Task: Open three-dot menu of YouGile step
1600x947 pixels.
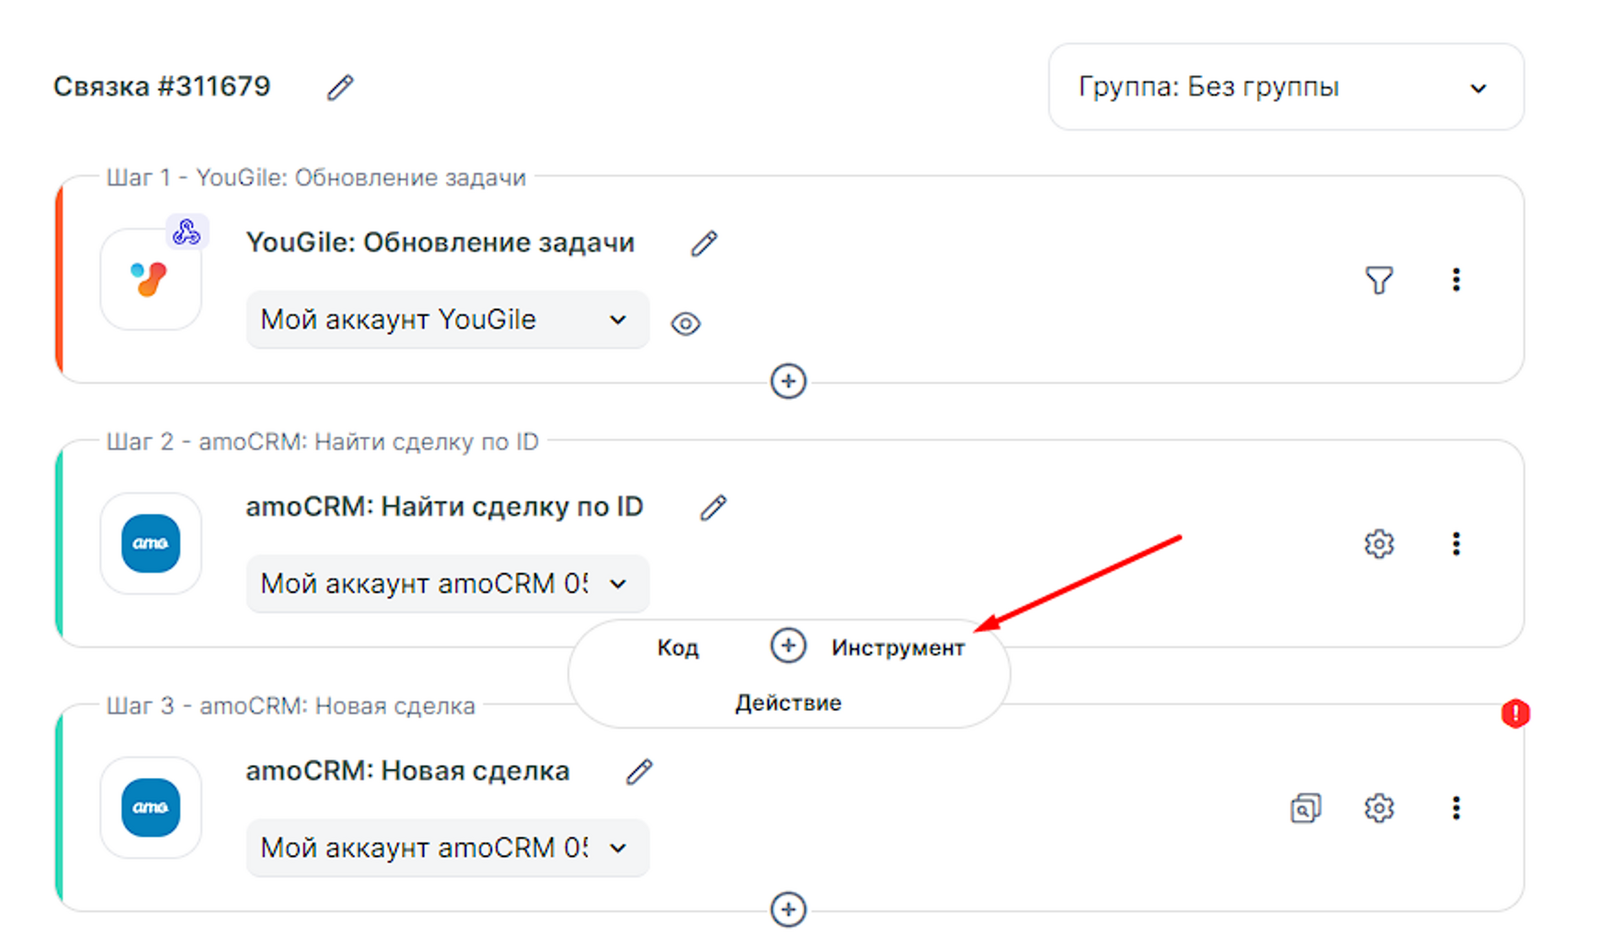Action: click(1456, 280)
